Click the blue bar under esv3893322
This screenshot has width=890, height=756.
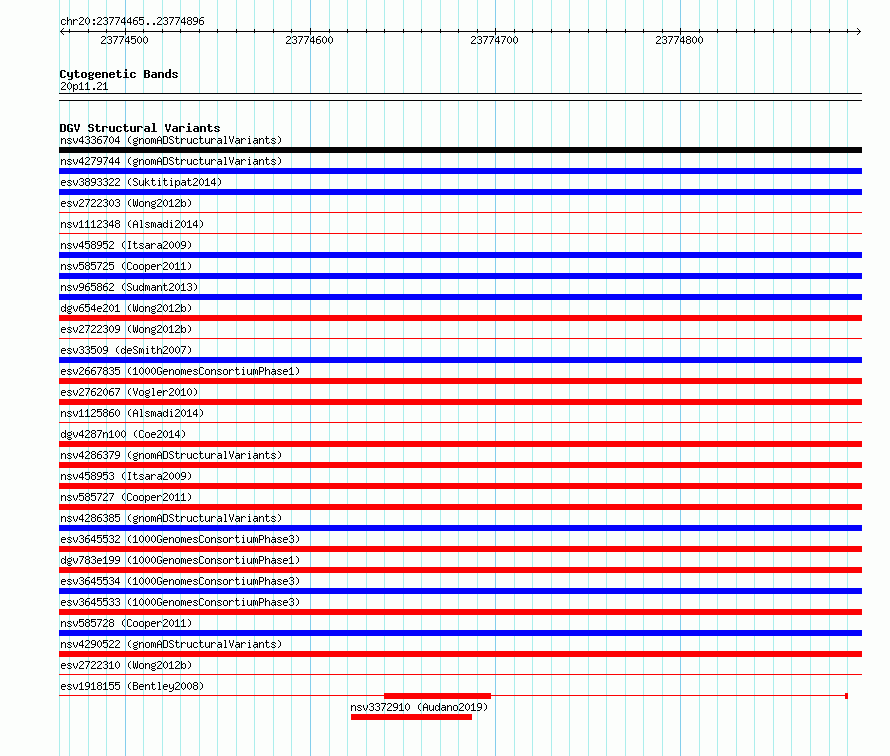(460, 192)
